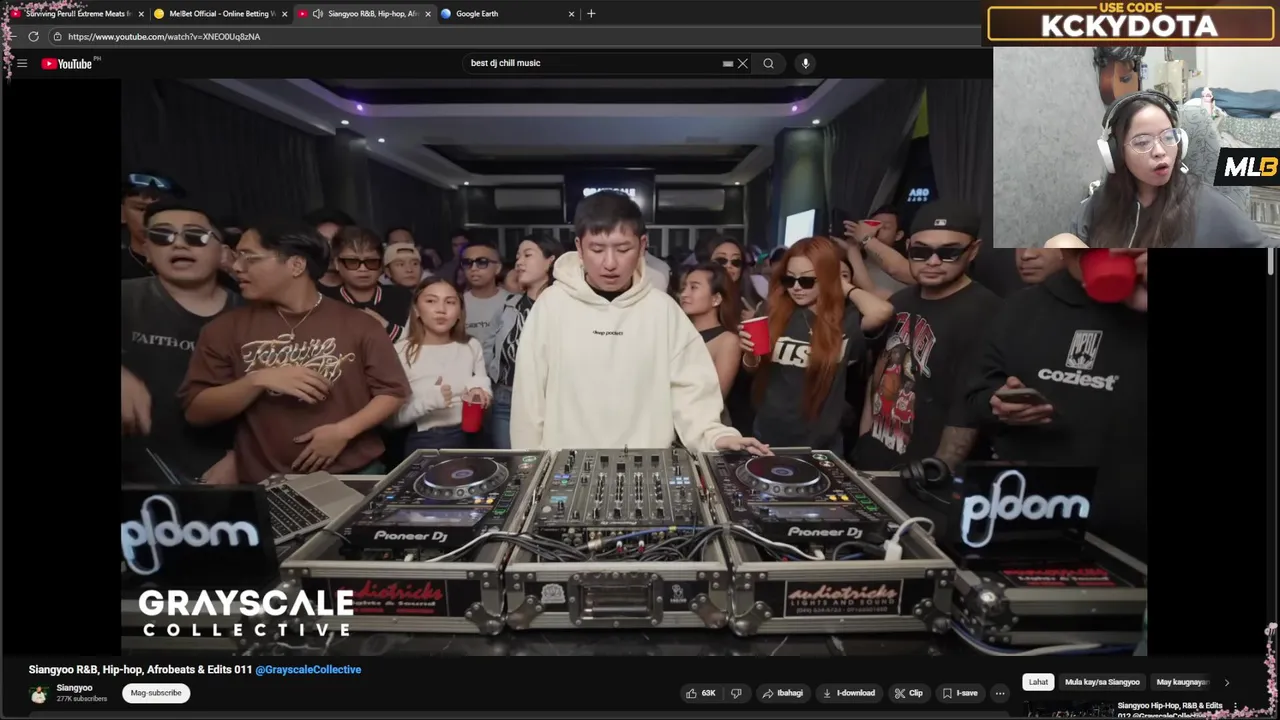Share the video via Ibahagi

point(782,693)
